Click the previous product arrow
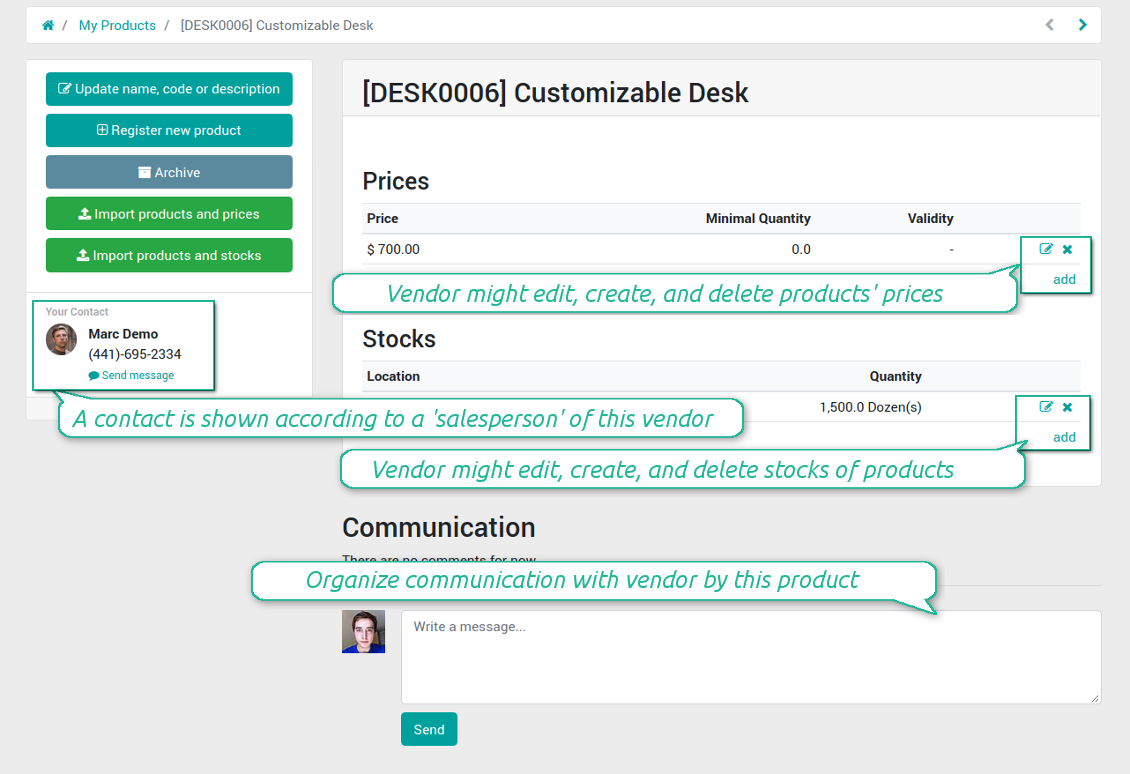The image size is (1130, 774). coord(1048,24)
